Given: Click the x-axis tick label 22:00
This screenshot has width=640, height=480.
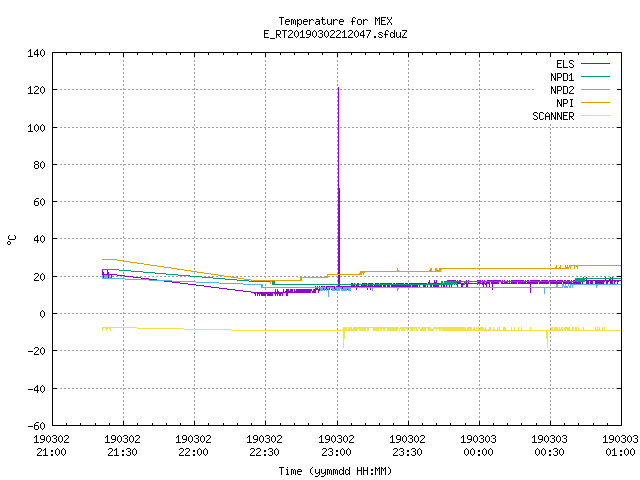Looking at the screenshot, I should [x=193, y=452].
